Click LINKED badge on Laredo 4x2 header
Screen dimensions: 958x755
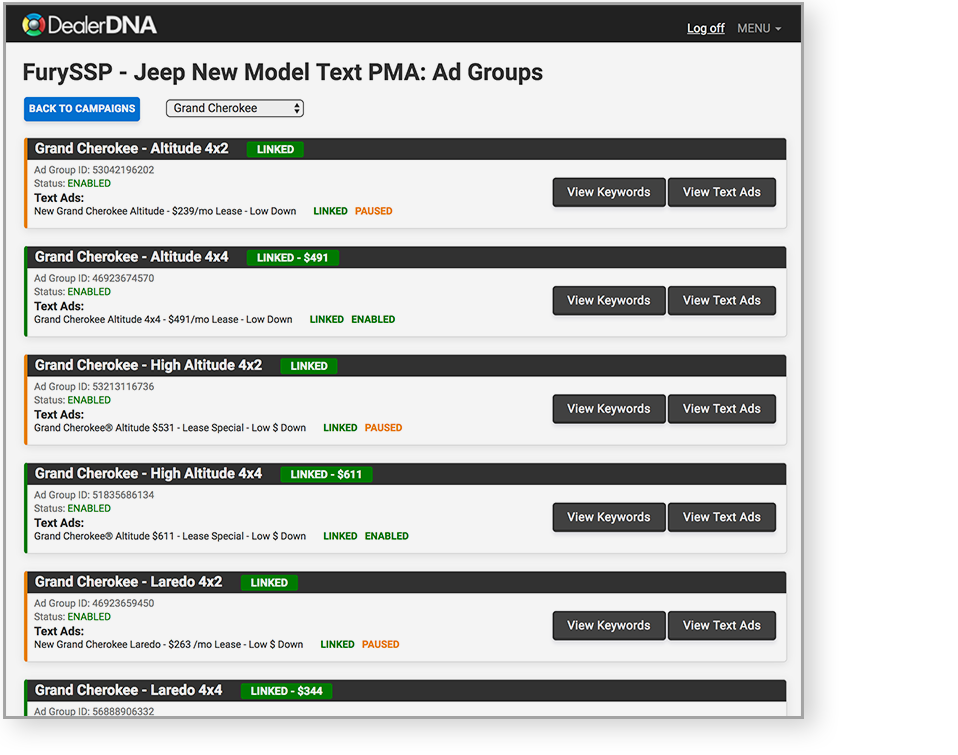[269, 583]
